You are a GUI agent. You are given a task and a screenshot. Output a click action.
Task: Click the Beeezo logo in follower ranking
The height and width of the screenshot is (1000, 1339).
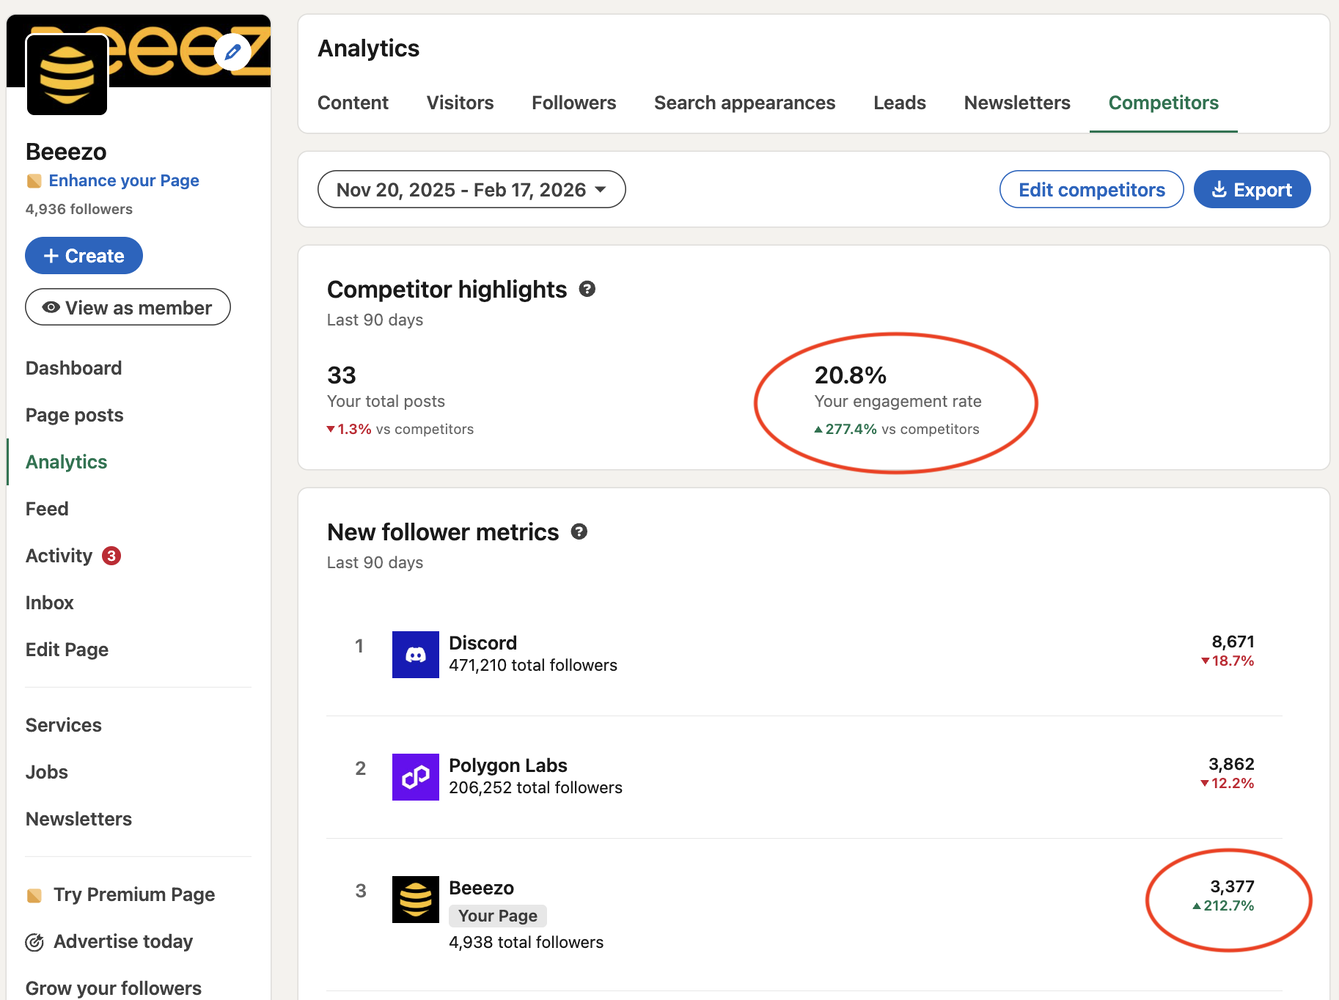415,899
